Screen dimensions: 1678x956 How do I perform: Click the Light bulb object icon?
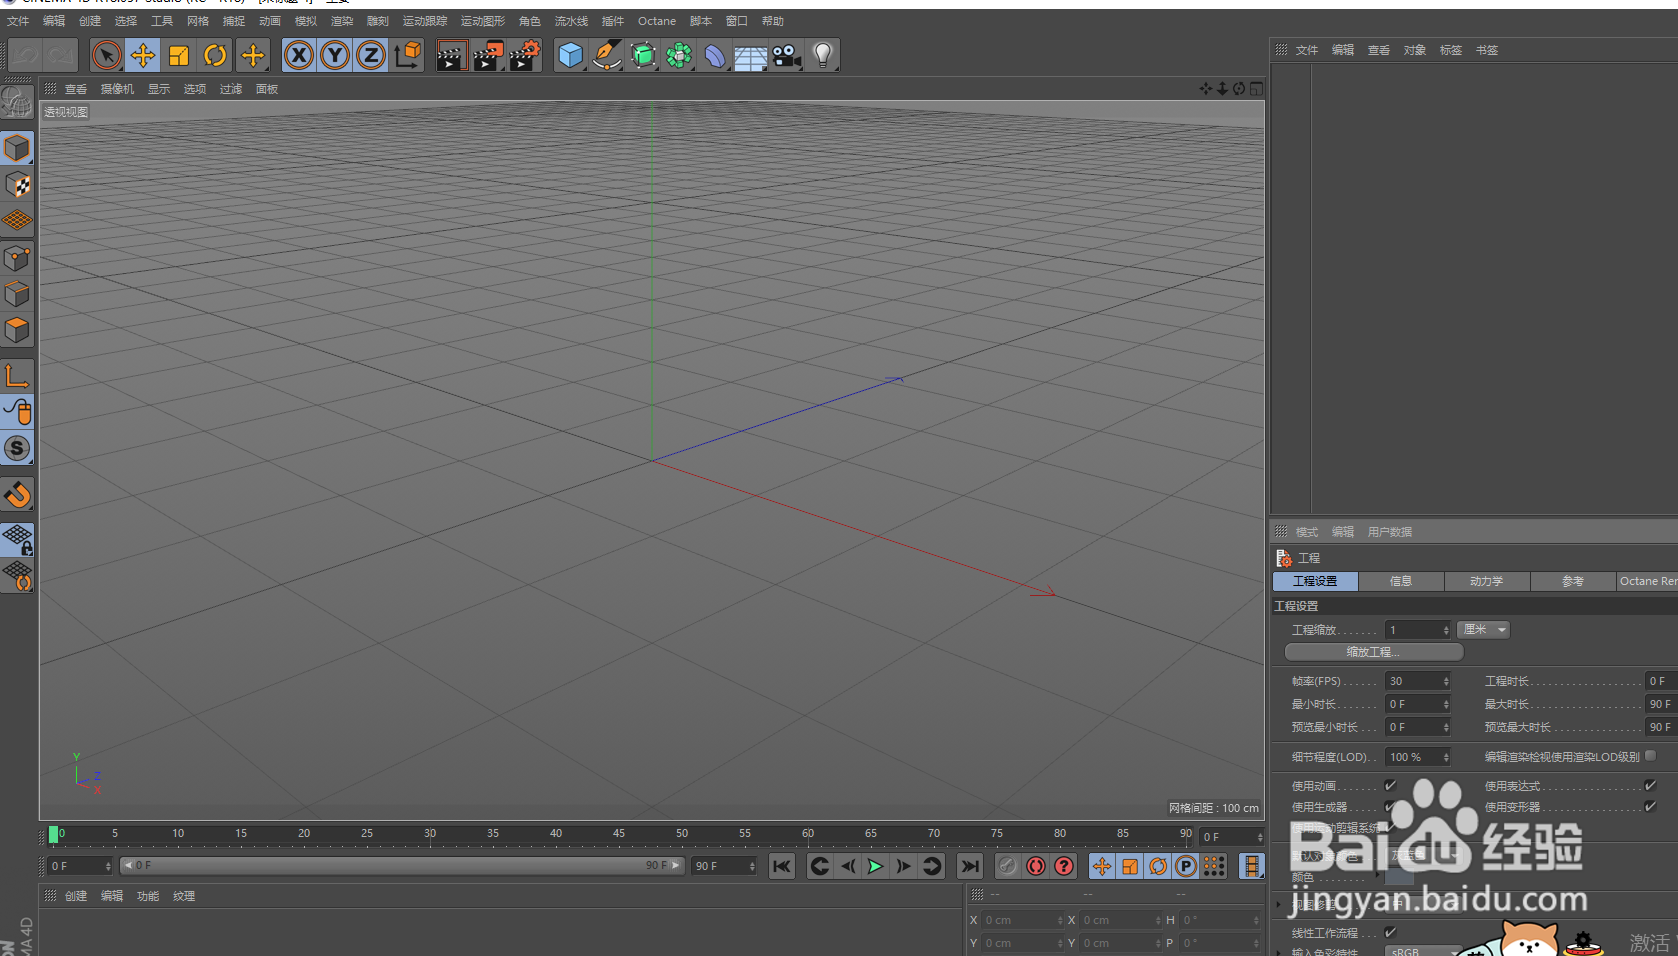click(823, 55)
